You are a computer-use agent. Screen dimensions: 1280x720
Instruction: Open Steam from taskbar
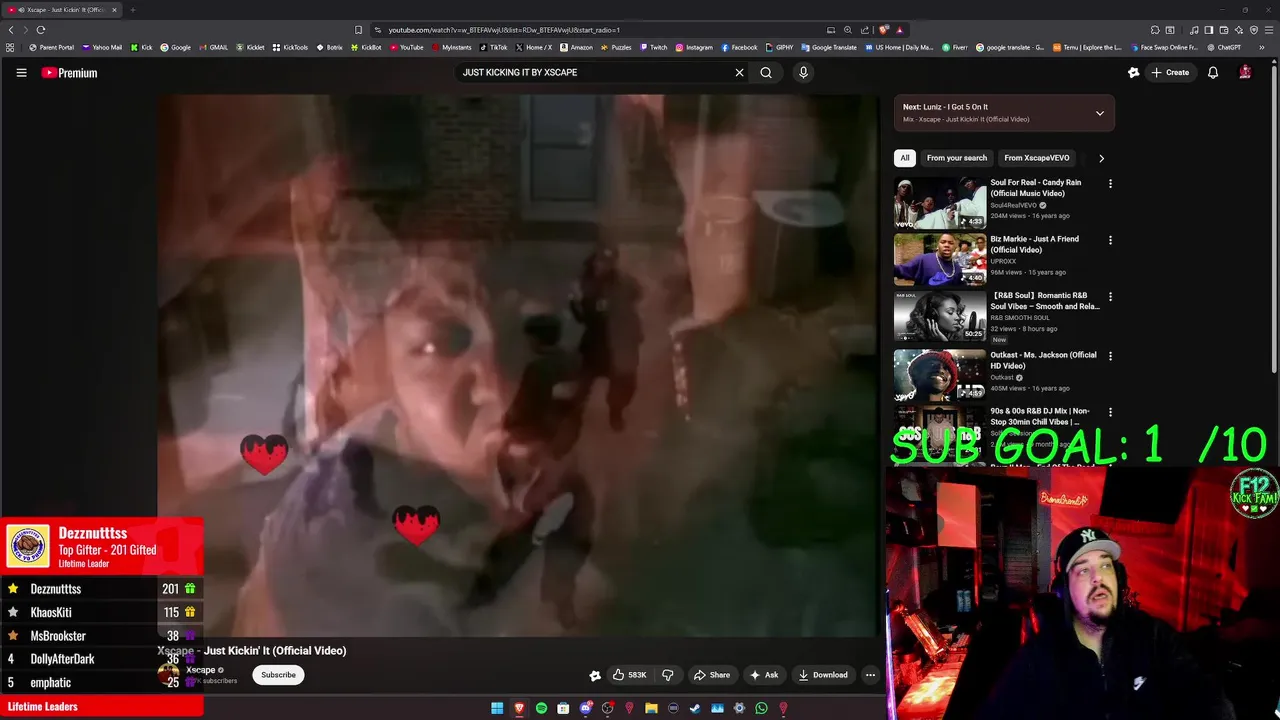(x=695, y=708)
